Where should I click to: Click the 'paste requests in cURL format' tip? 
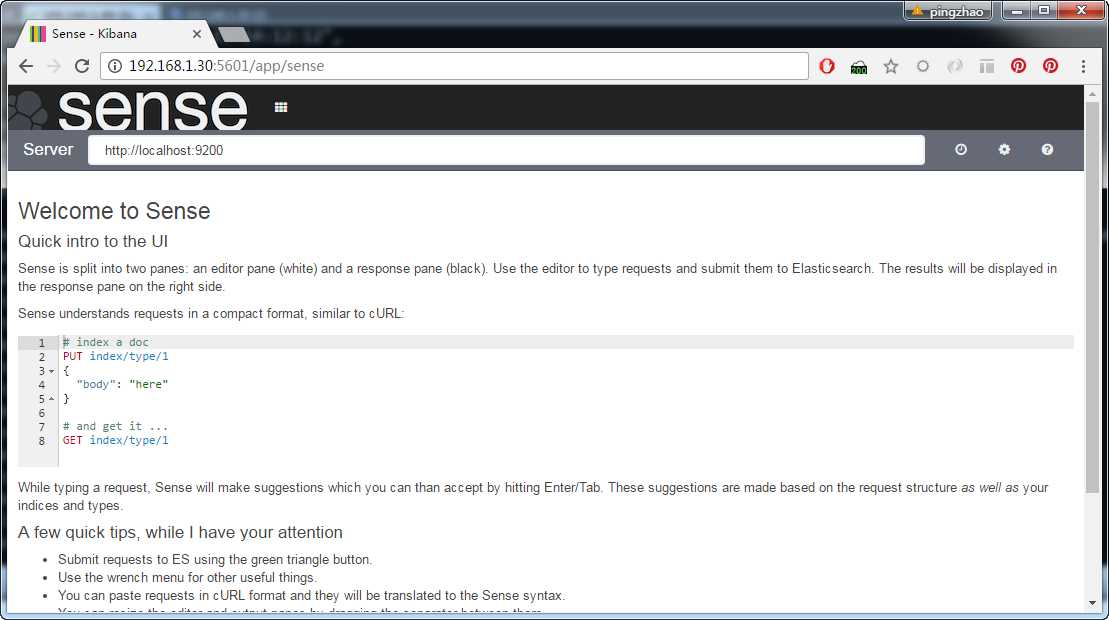pyautogui.click(x=312, y=595)
